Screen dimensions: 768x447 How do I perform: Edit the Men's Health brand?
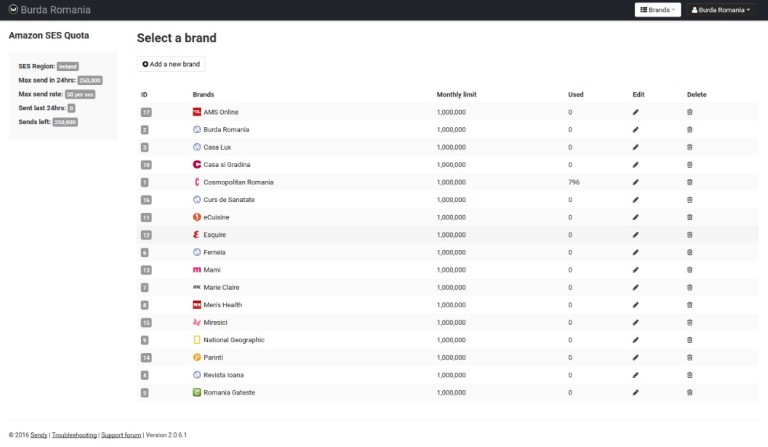coord(635,305)
